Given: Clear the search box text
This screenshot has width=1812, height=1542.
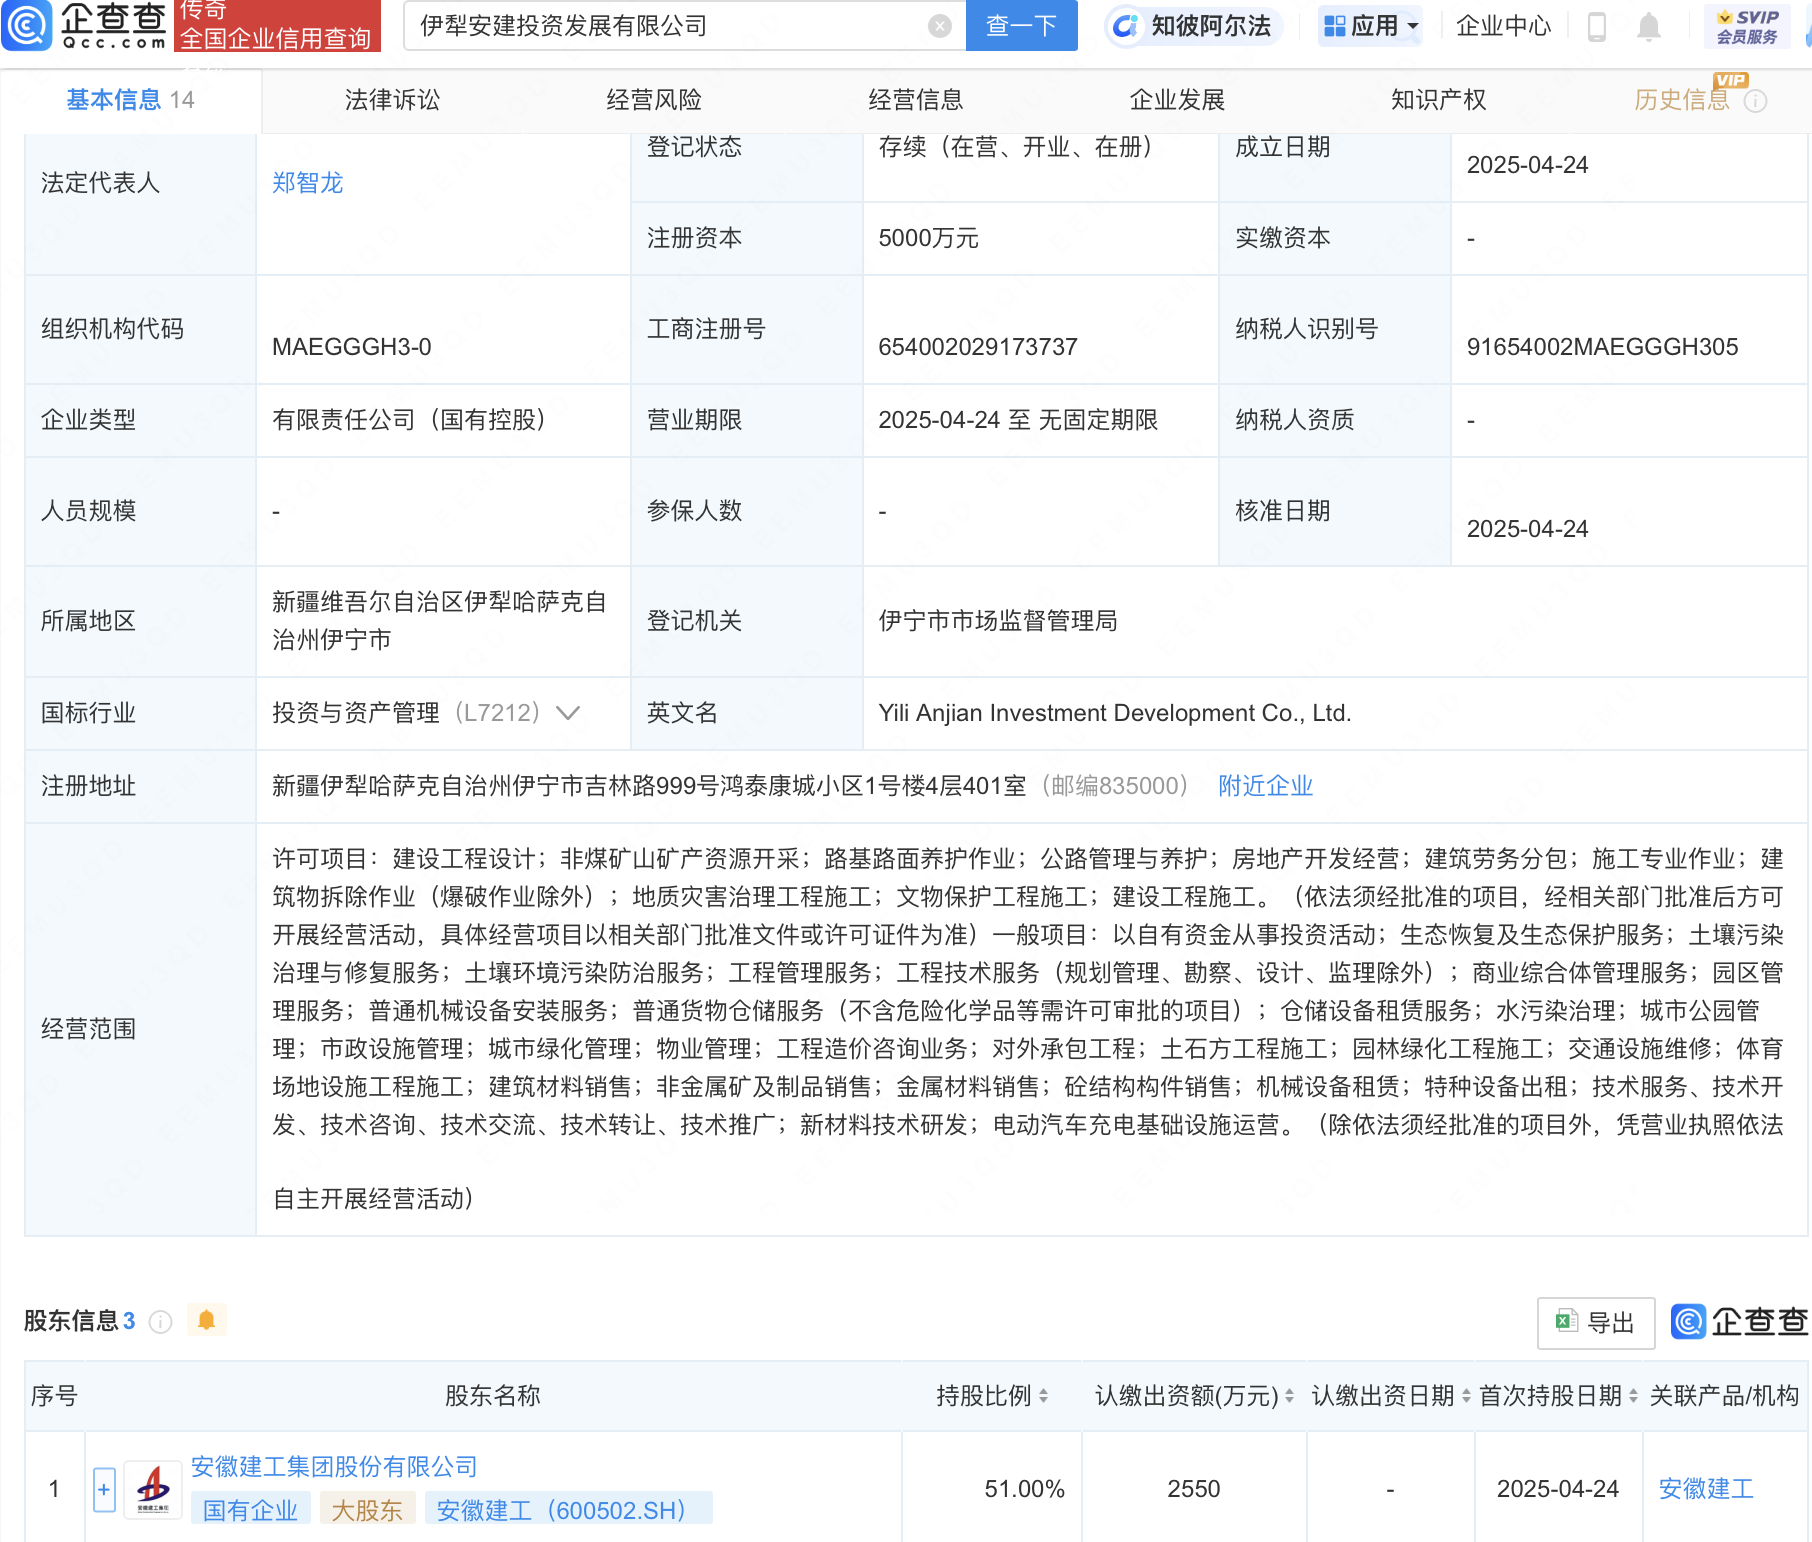Looking at the screenshot, I should pyautogui.click(x=939, y=26).
